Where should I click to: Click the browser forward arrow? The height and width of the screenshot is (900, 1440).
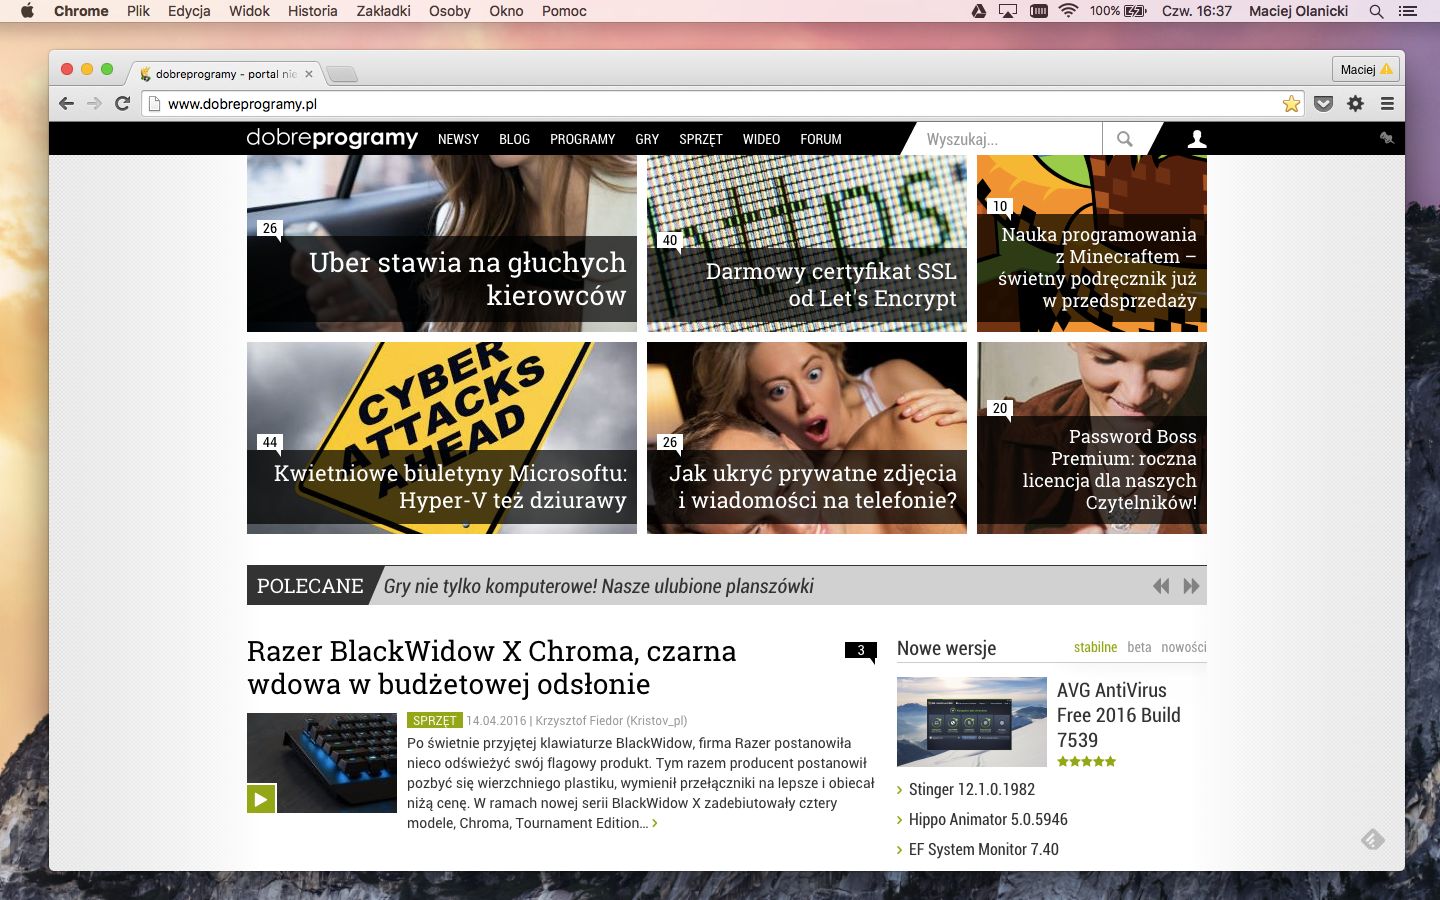[x=94, y=103]
